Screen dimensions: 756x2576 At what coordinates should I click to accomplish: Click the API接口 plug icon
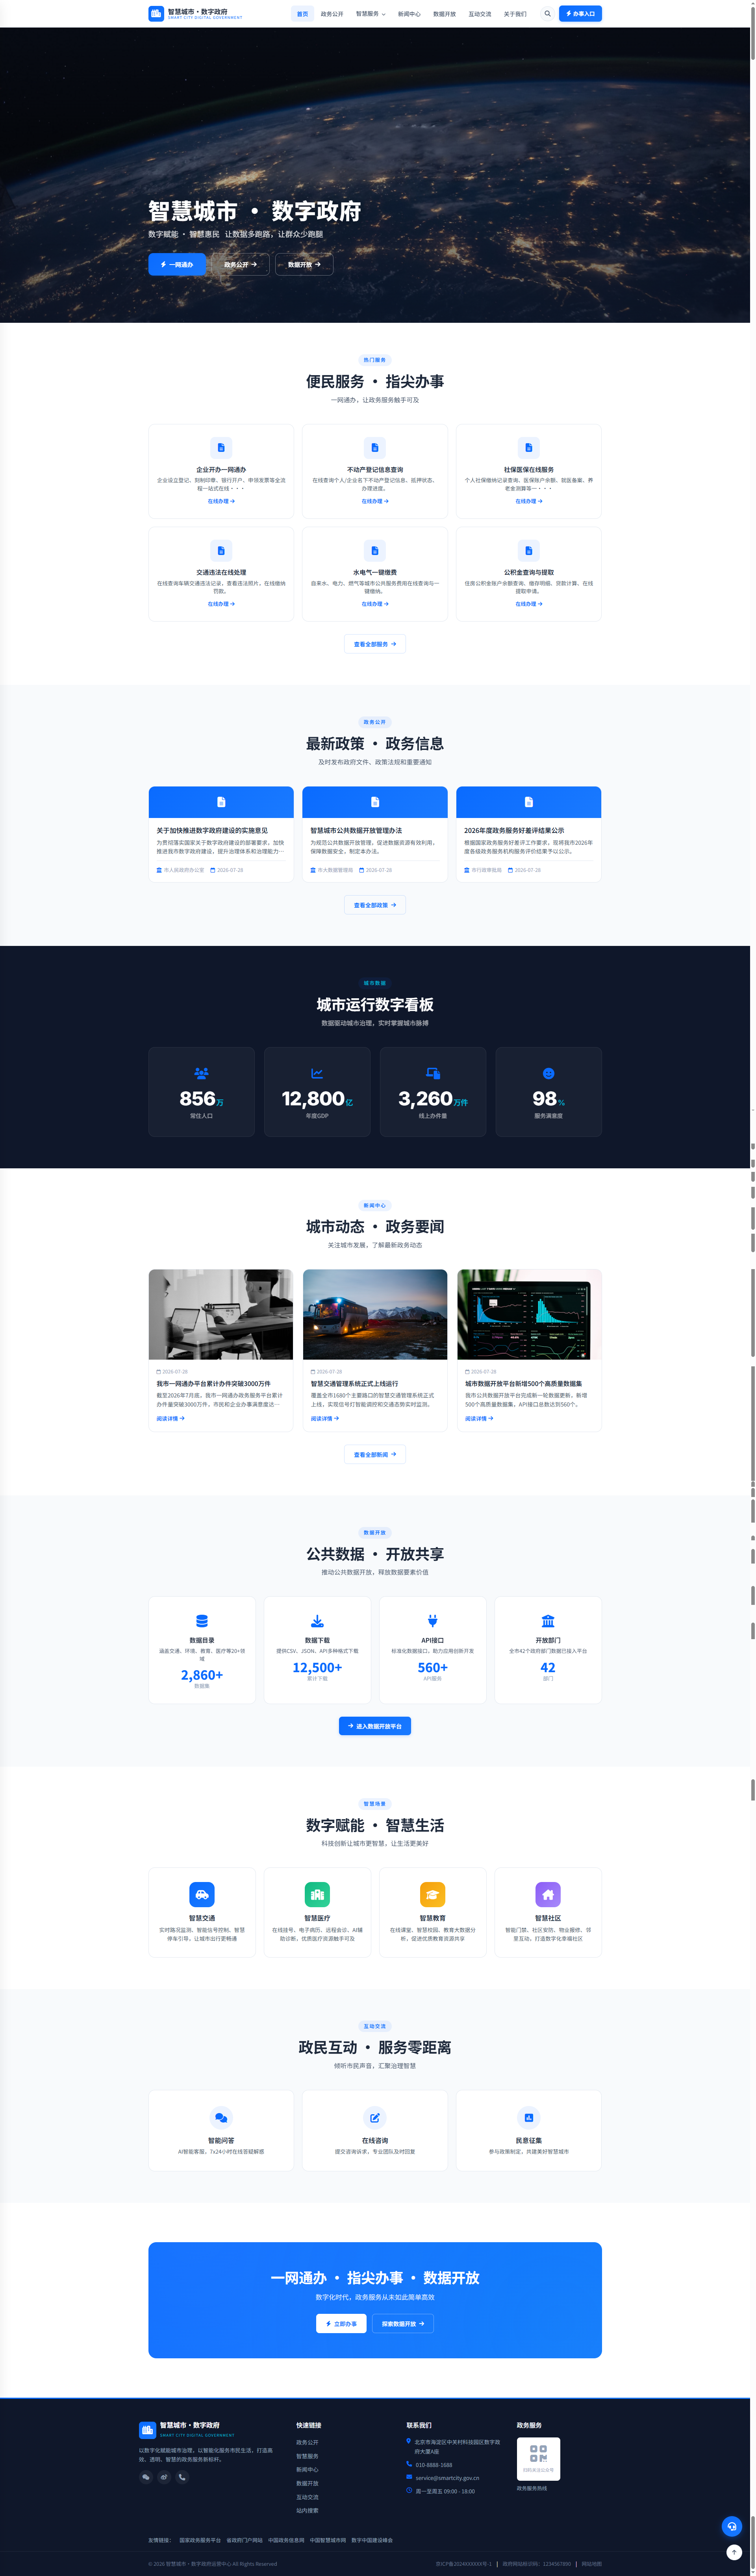click(x=433, y=1622)
